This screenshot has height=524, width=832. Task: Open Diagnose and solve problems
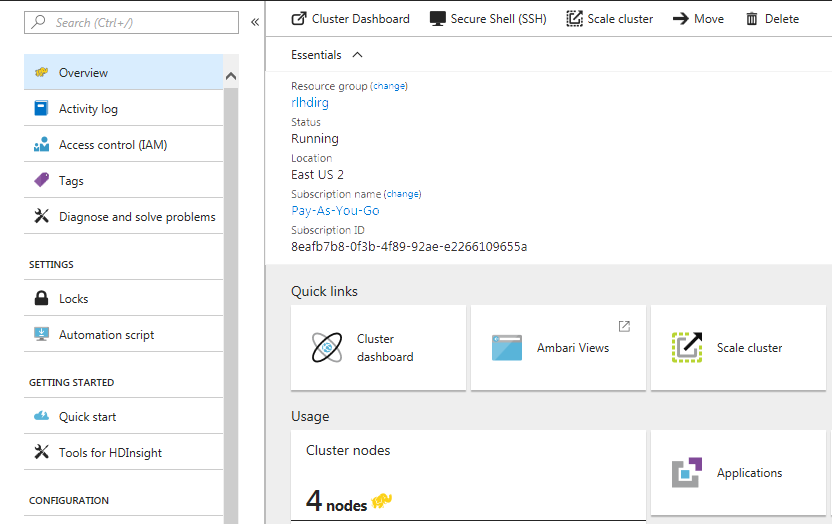tap(124, 216)
